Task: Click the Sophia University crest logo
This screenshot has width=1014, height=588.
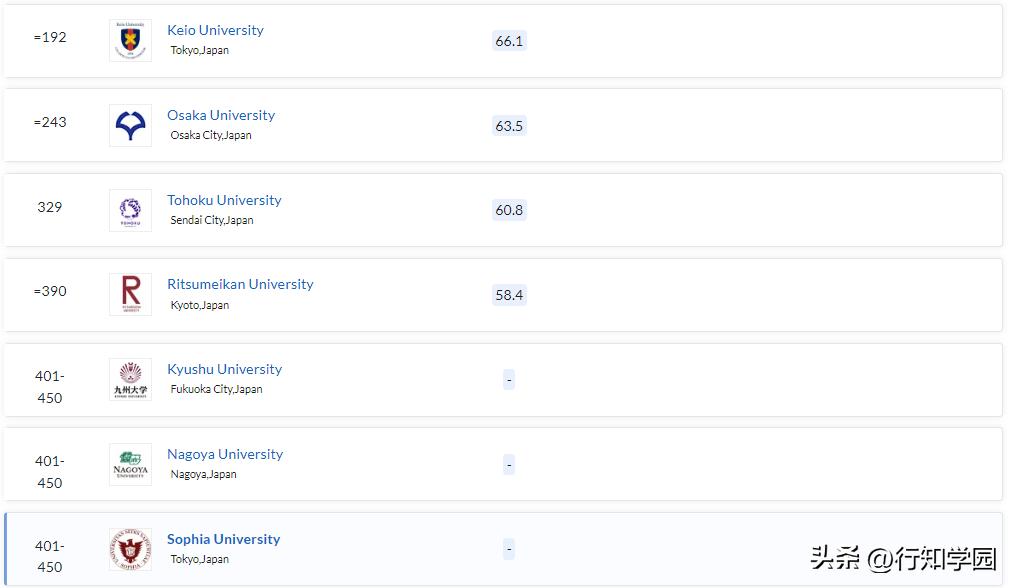Action: (130, 550)
